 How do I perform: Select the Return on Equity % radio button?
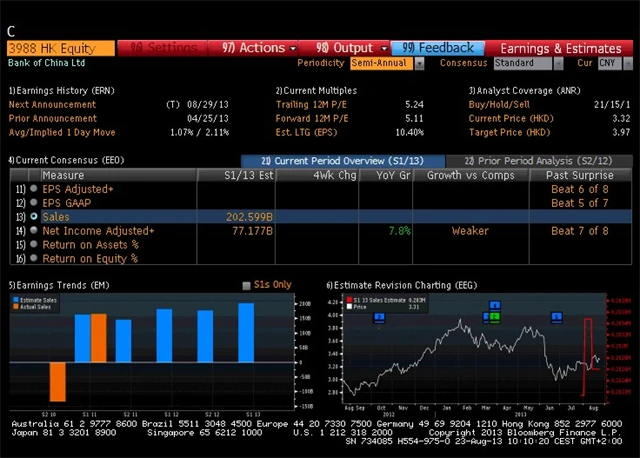[35, 259]
